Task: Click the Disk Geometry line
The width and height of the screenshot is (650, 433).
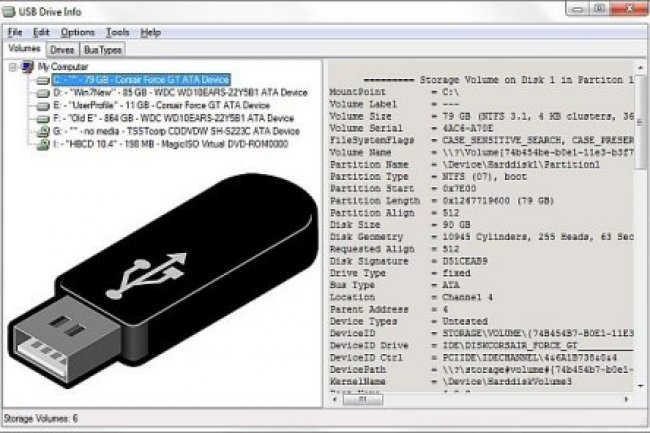Action: pyautogui.click(x=481, y=237)
